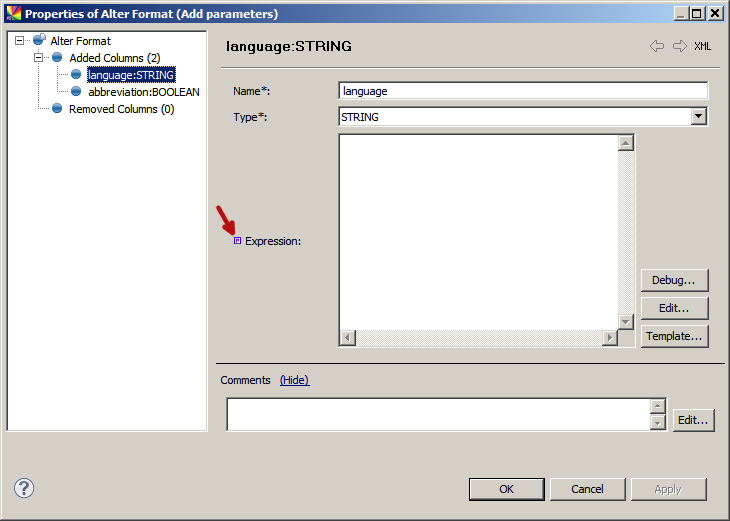Select the language:STRING tree item
The image size is (730, 521).
point(131,75)
